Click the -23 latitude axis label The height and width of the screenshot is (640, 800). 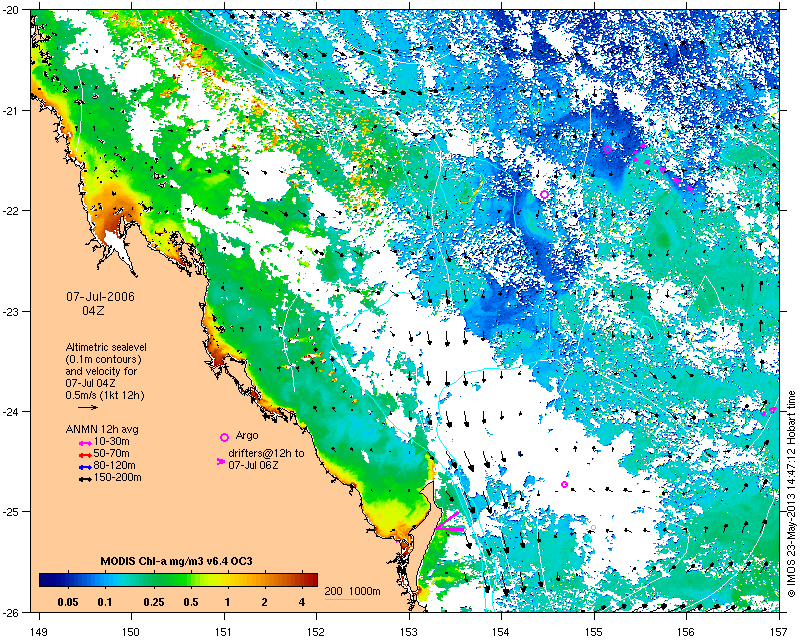click(x=11, y=311)
